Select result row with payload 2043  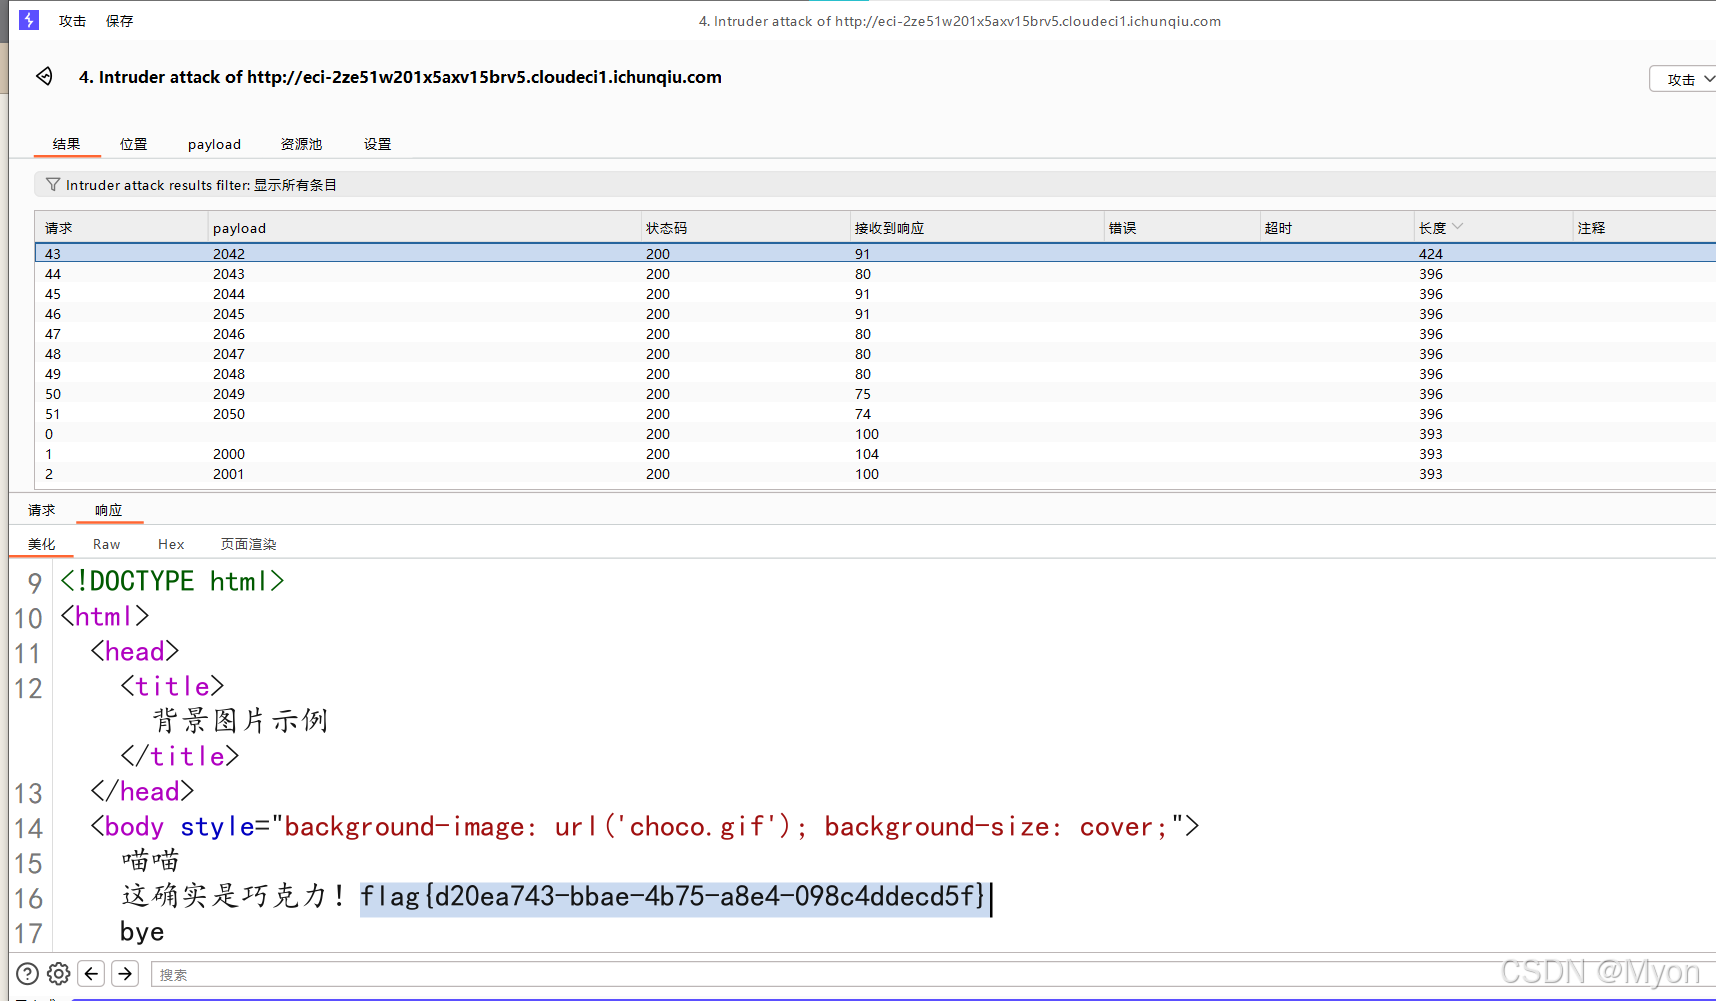[x=875, y=274]
